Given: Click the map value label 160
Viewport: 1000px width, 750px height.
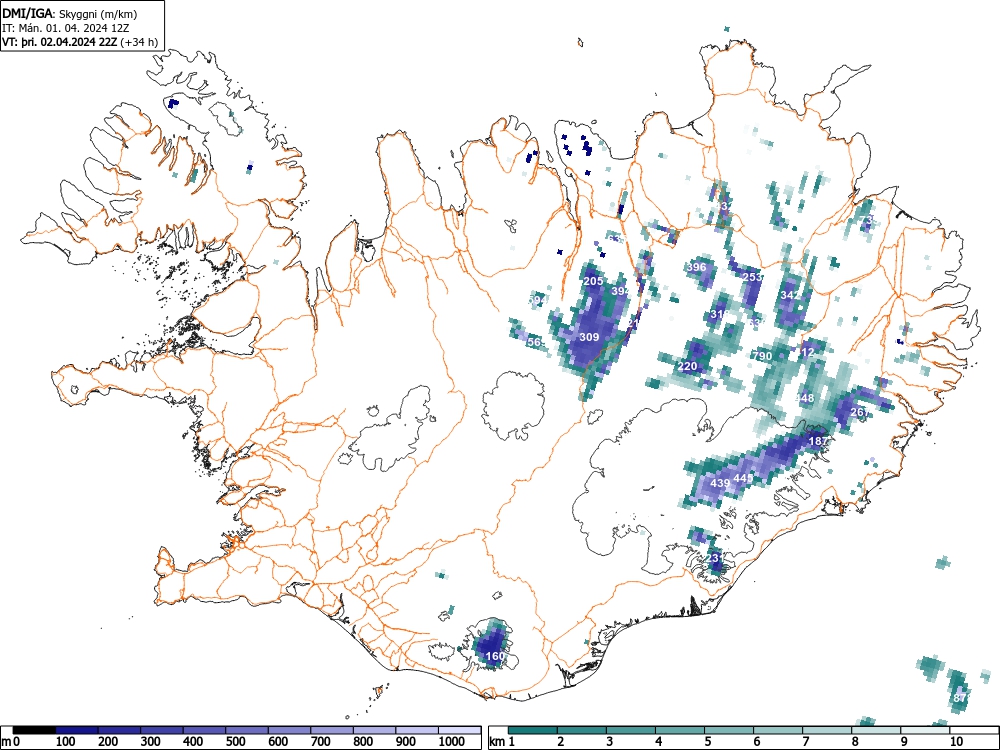Looking at the screenshot, I should click(495, 656).
